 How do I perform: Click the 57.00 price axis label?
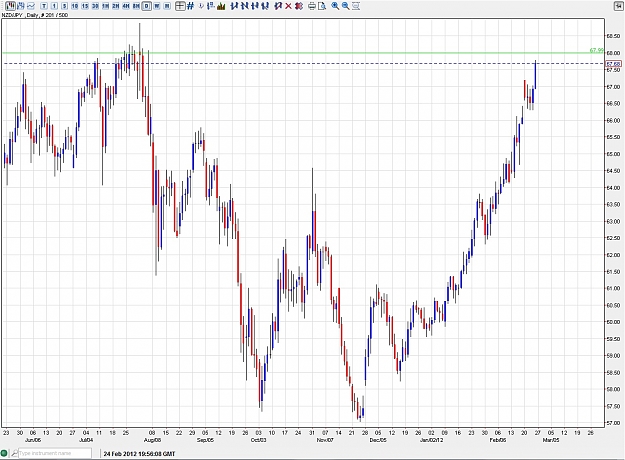613,423
